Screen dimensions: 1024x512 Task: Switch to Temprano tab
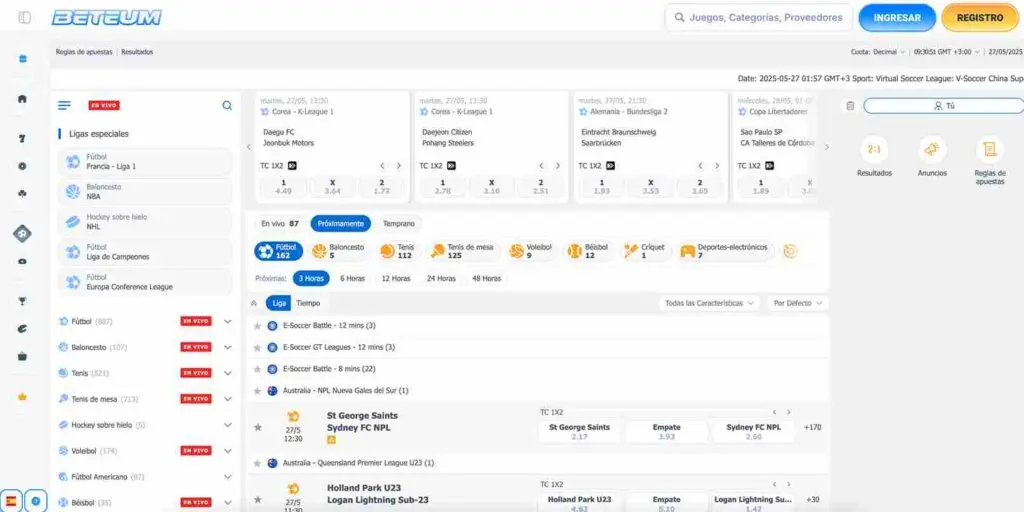point(398,223)
